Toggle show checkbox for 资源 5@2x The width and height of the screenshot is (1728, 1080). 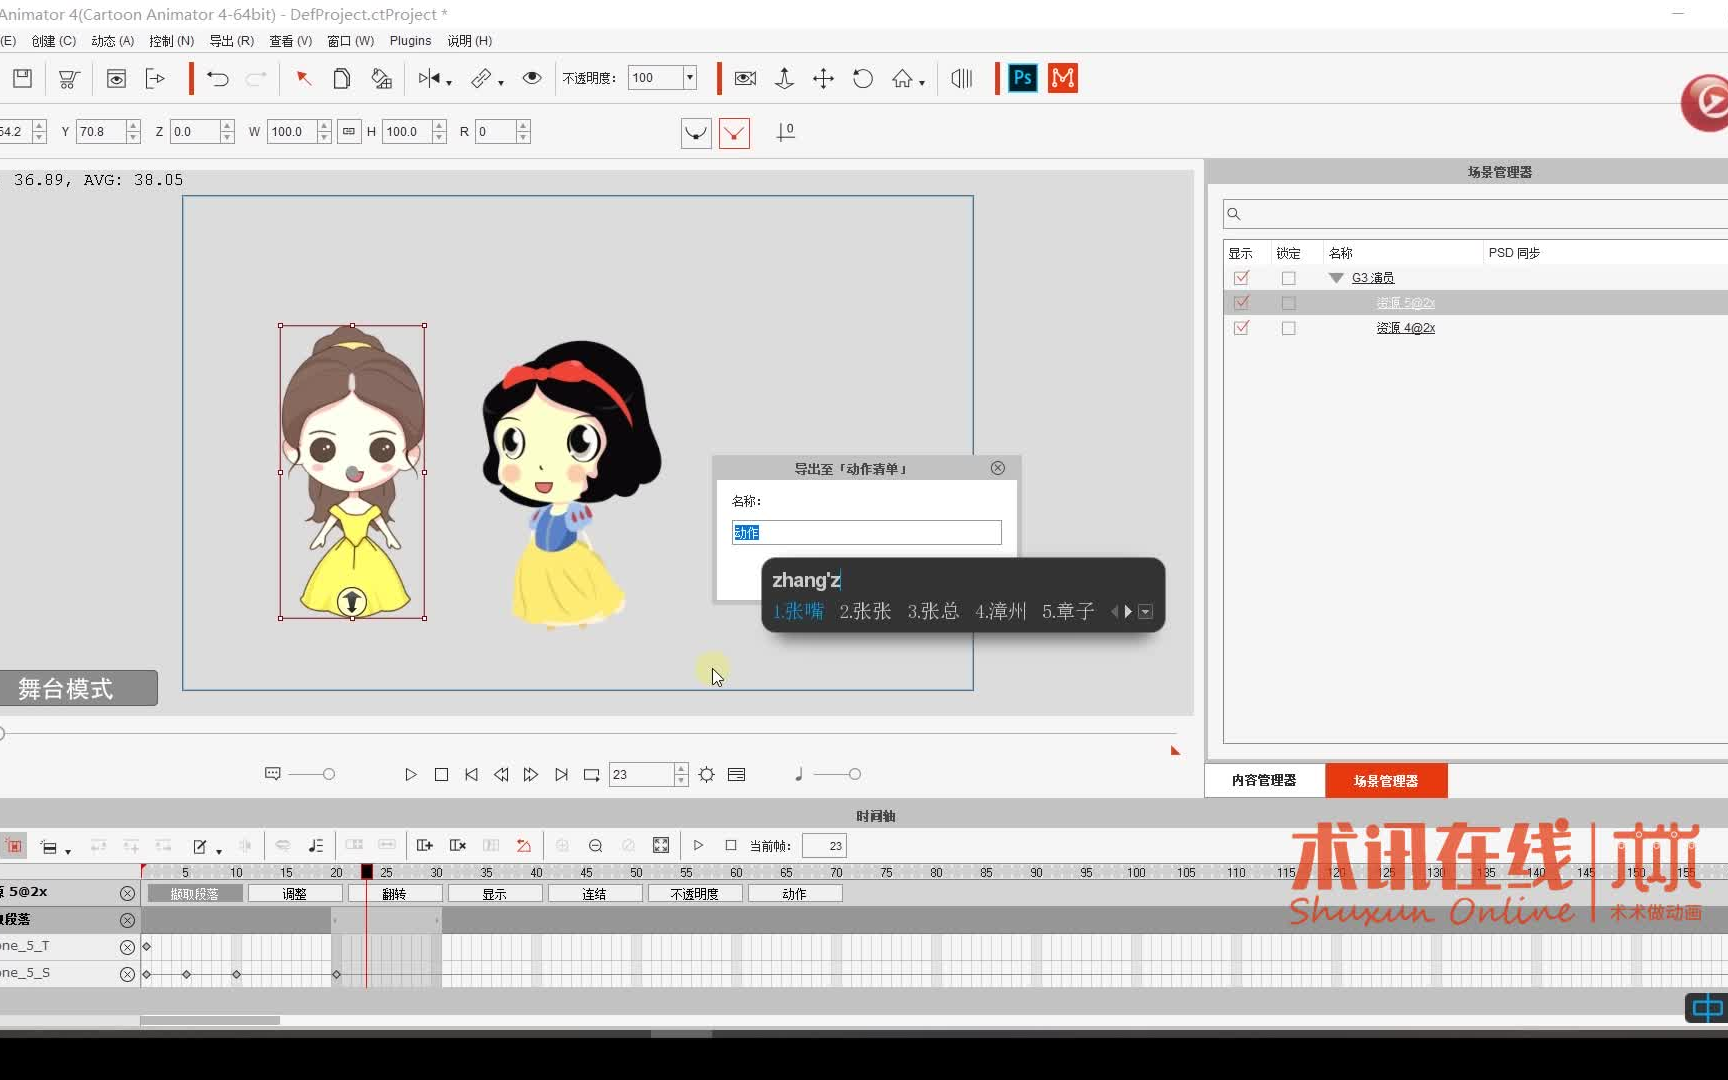pos(1242,303)
